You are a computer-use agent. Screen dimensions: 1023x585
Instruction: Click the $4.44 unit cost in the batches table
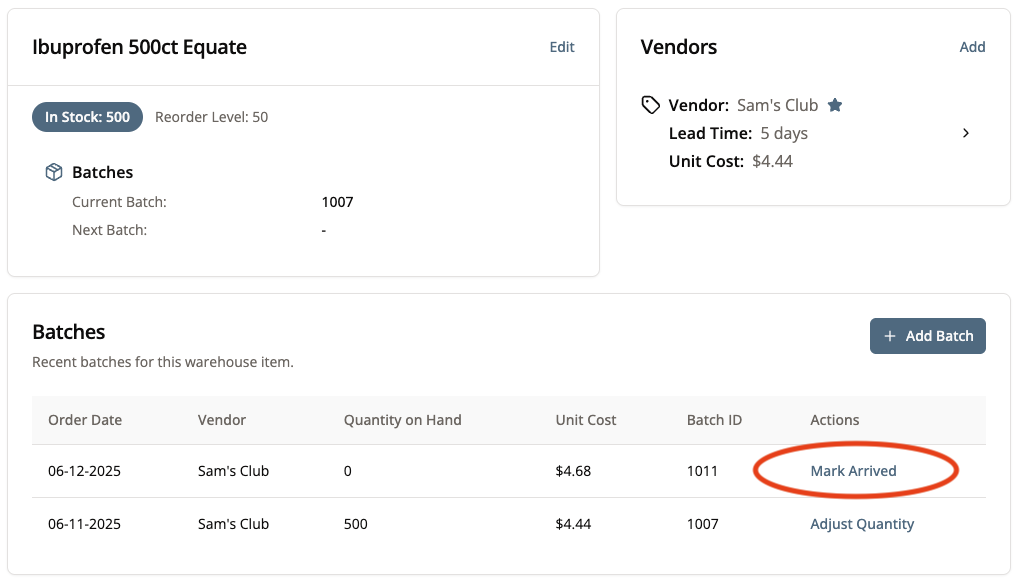click(572, 524)
